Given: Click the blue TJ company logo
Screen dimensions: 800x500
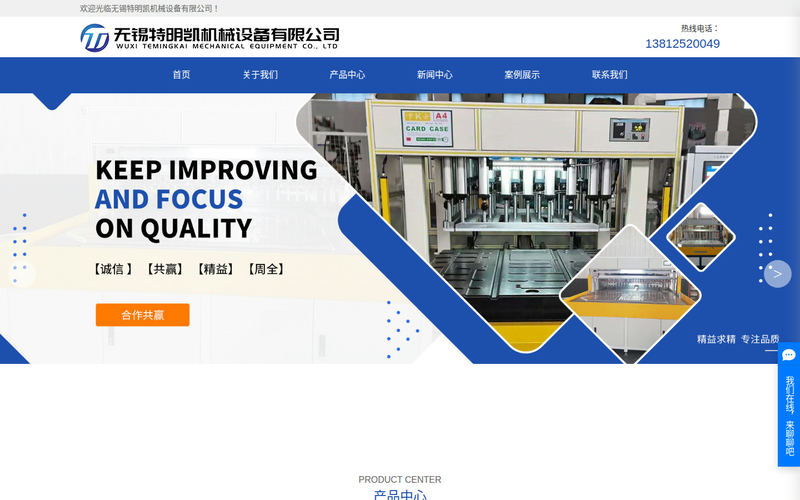Looking at the screenshot, I should (x=95, y=38).
